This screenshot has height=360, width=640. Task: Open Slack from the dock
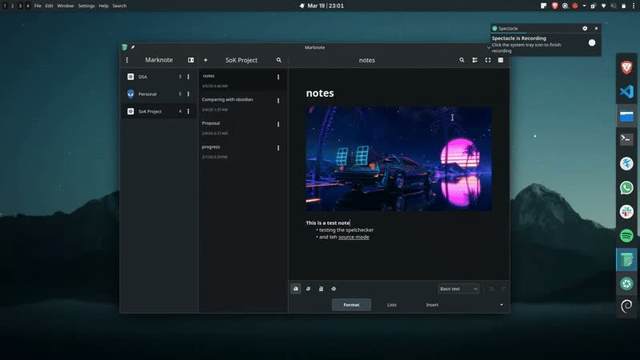627,212
